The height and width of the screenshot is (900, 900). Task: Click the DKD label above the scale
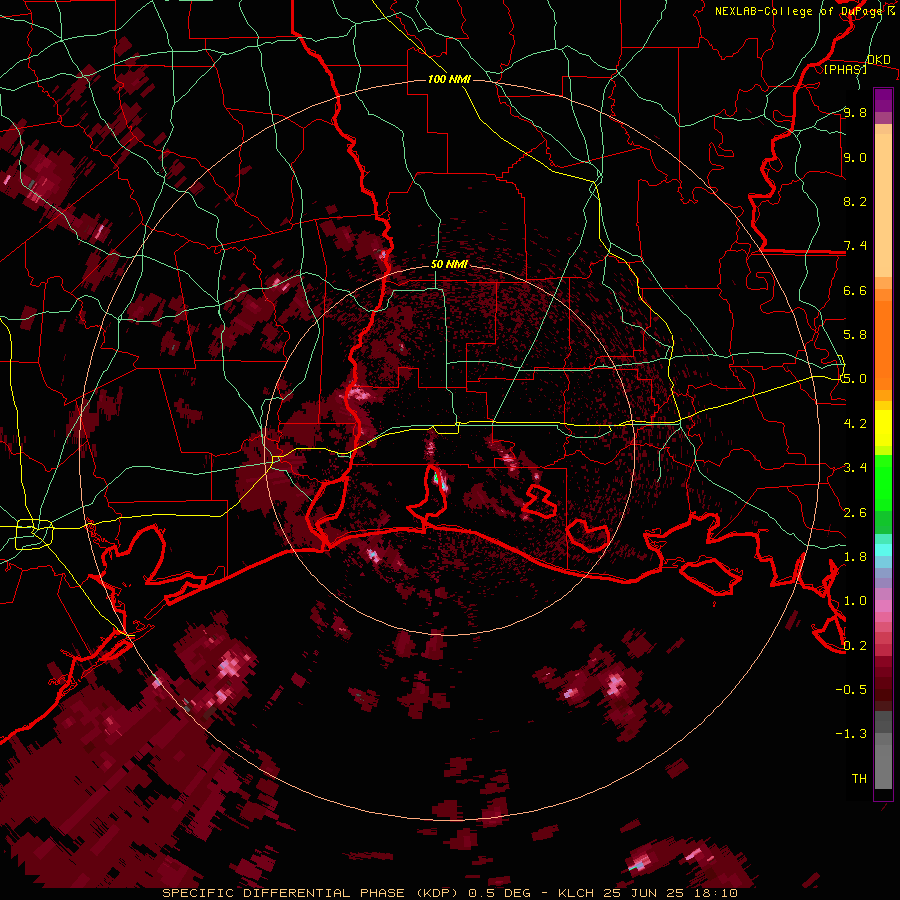(x=879, y=59)
